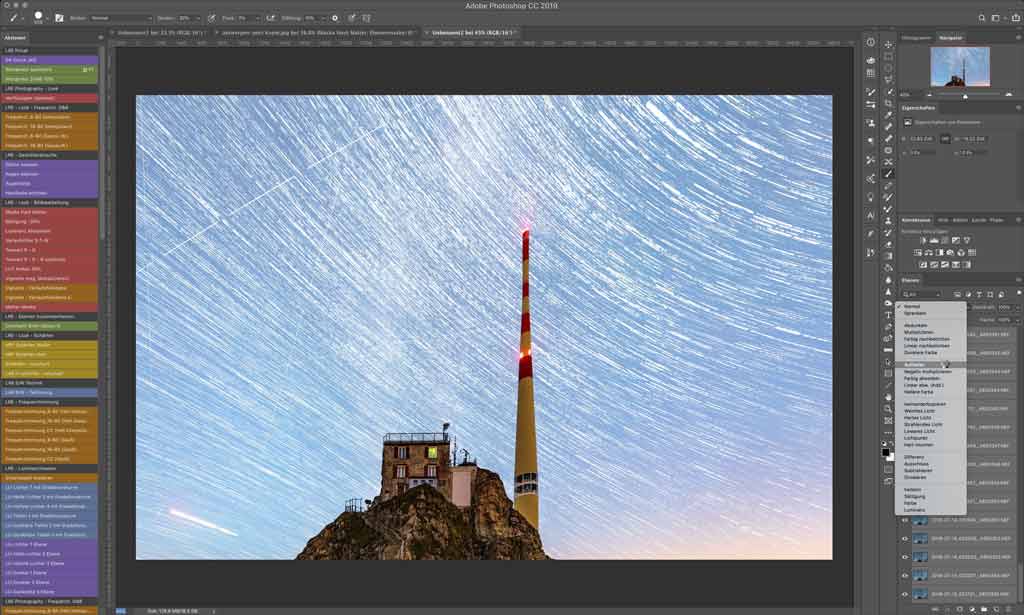This screenshot has width=1024, height=615.
Task: Click LRE - Gesichtsretusche action set header
Action: coord(50,155)
